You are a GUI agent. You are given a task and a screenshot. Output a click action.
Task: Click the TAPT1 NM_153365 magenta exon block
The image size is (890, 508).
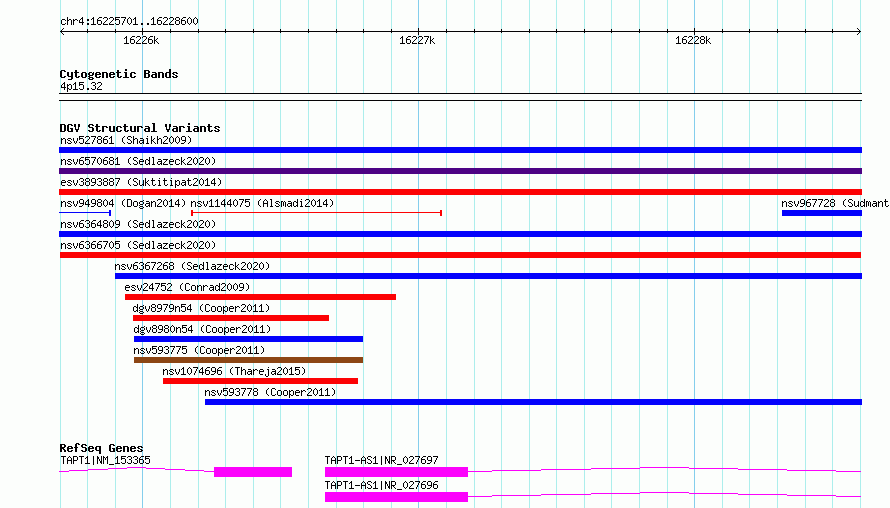(253, 472)
